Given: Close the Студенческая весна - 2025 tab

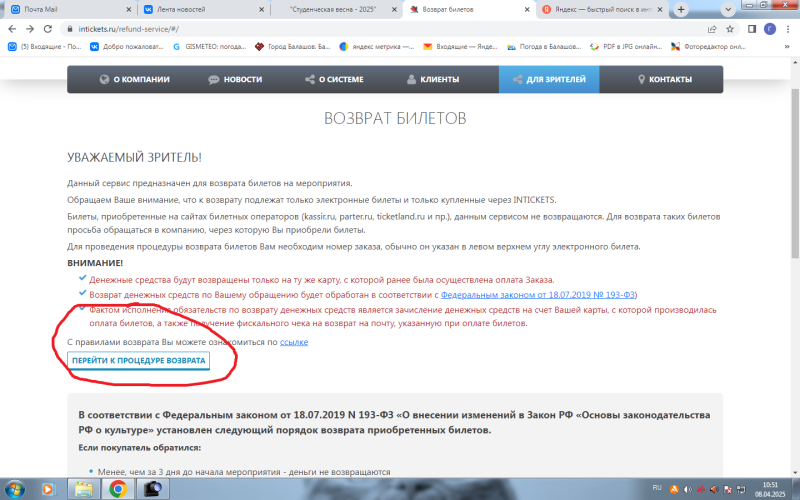Looking at the screenshot, I should [394, 9].
